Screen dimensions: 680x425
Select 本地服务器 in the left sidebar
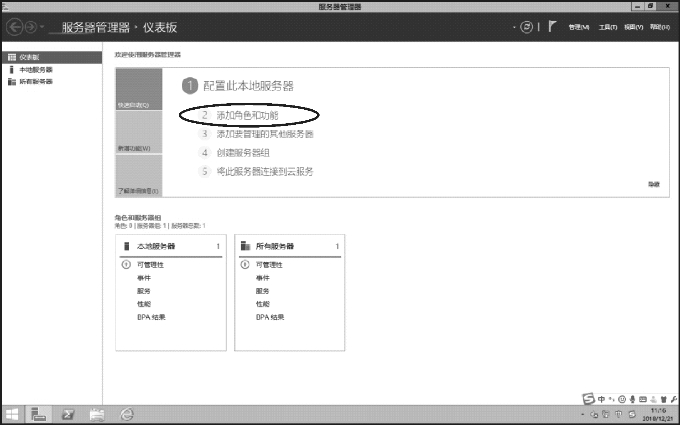point(52,69)
